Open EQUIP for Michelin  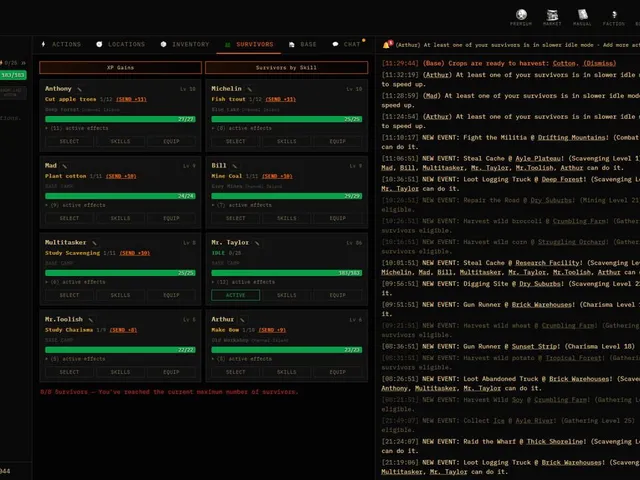[x=338, y=141]
